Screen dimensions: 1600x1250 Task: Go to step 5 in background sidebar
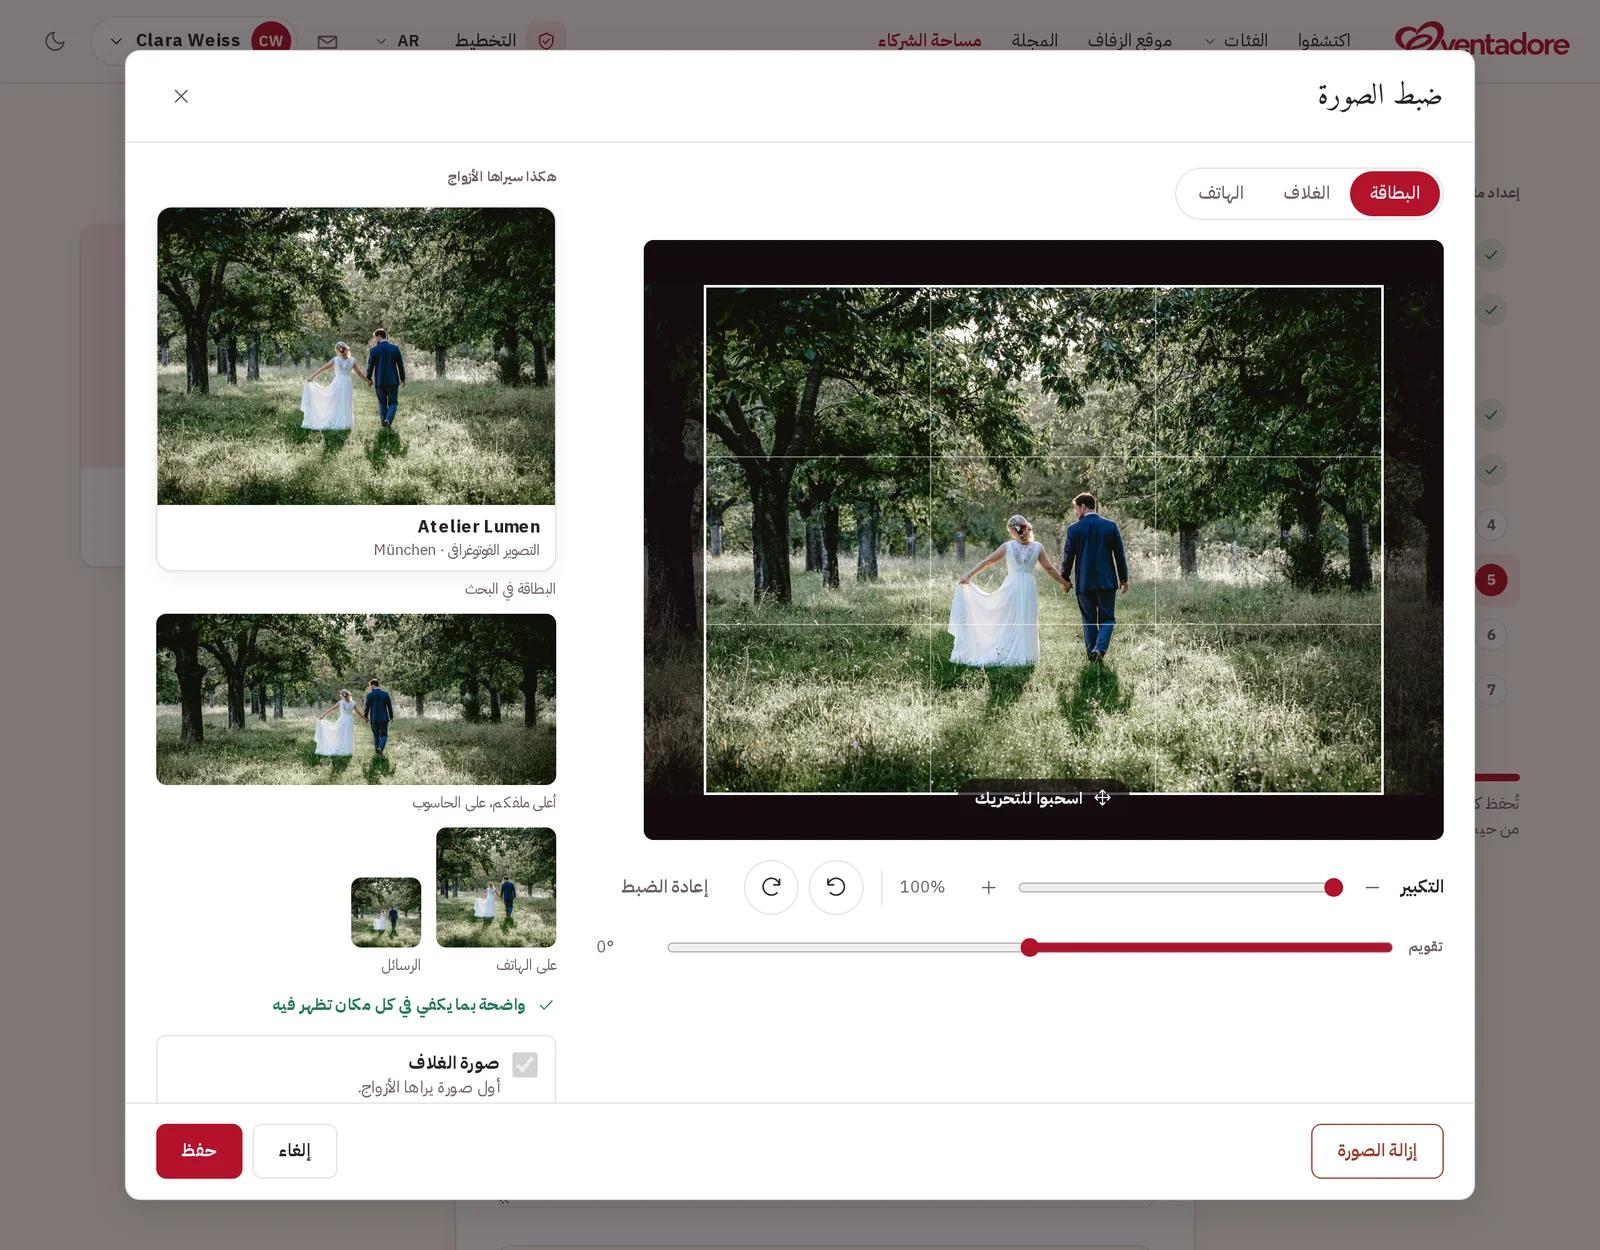point(1491,580)
